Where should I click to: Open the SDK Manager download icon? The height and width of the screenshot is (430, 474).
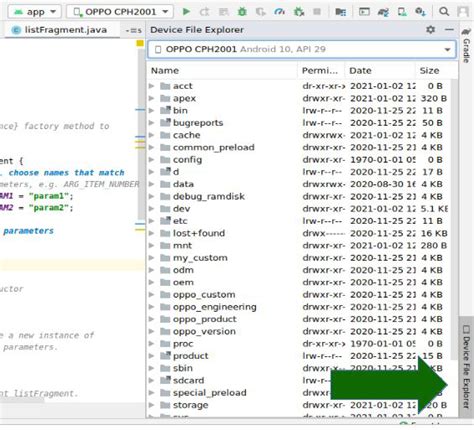(x=420, y=12)
